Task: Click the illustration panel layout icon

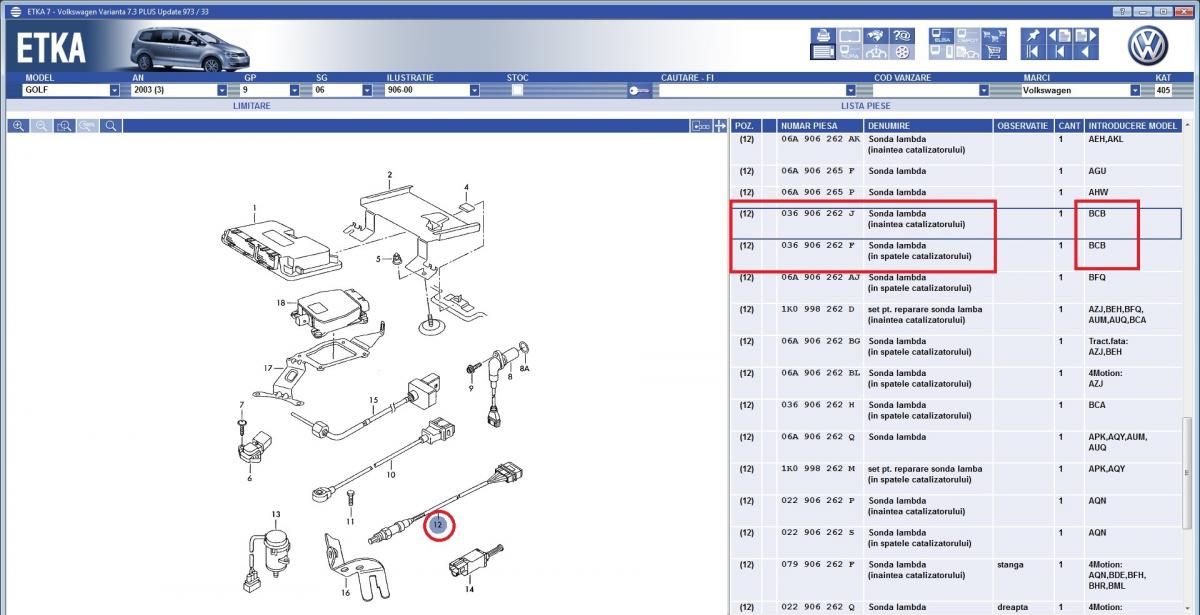Action: coord(701,126)
